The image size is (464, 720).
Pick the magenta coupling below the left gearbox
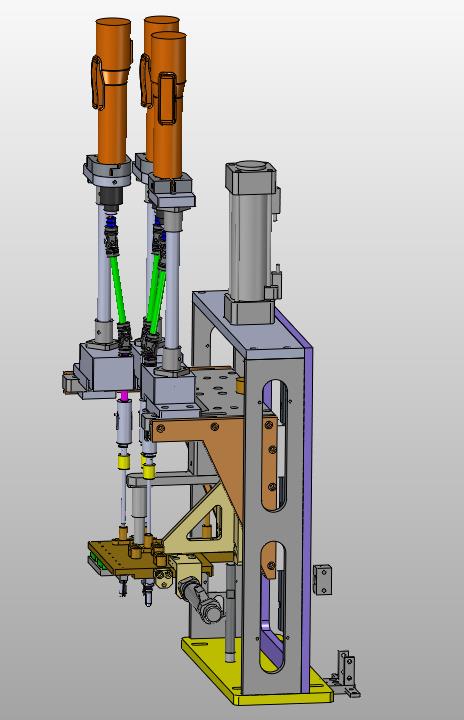[x=123, y=394]
